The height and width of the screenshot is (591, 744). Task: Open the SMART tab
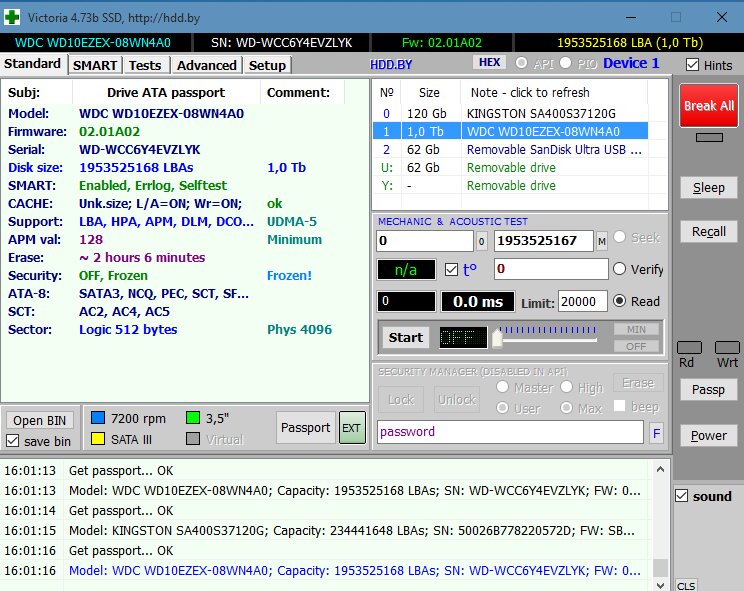point(95,65)
